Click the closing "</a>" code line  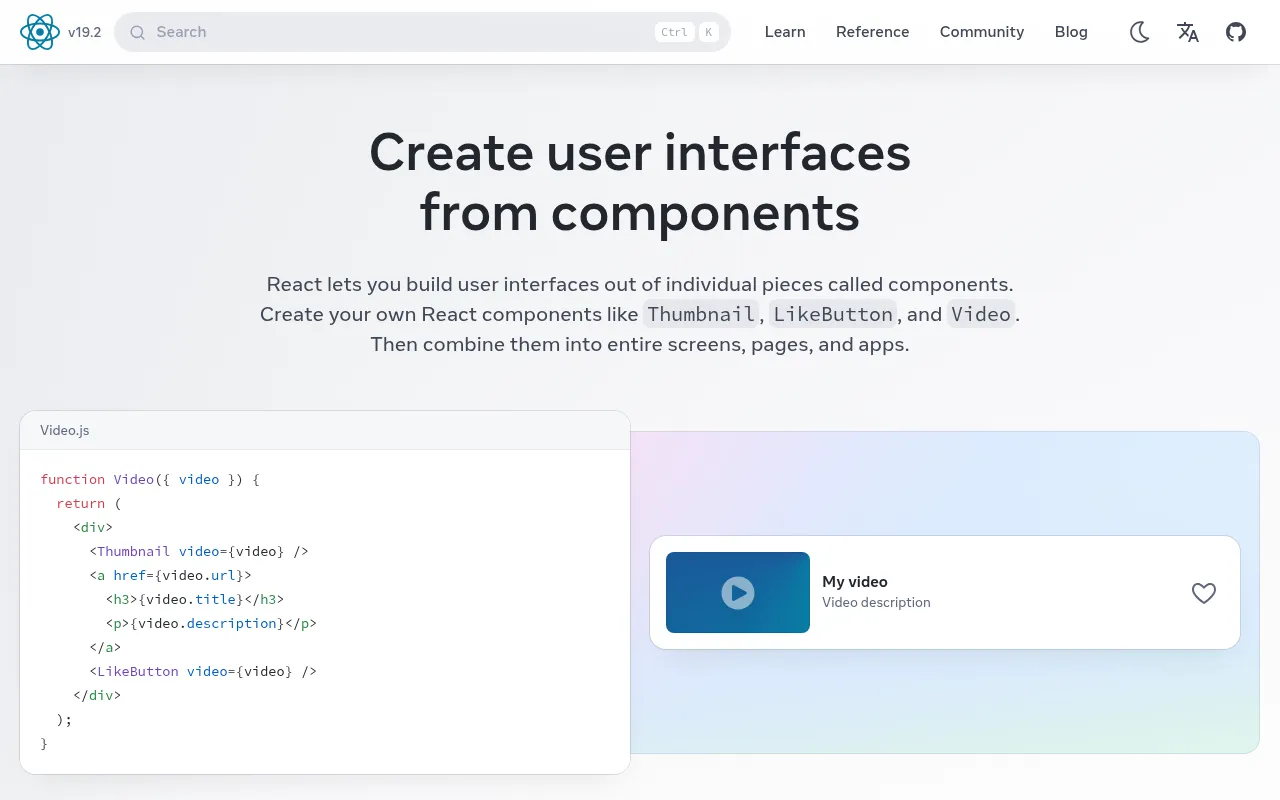click(105, 647)
